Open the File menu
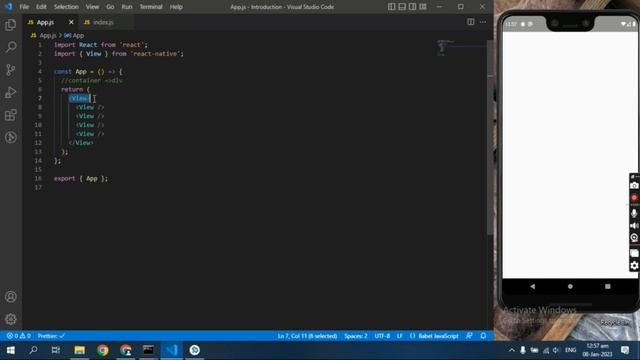 [24, 7]
